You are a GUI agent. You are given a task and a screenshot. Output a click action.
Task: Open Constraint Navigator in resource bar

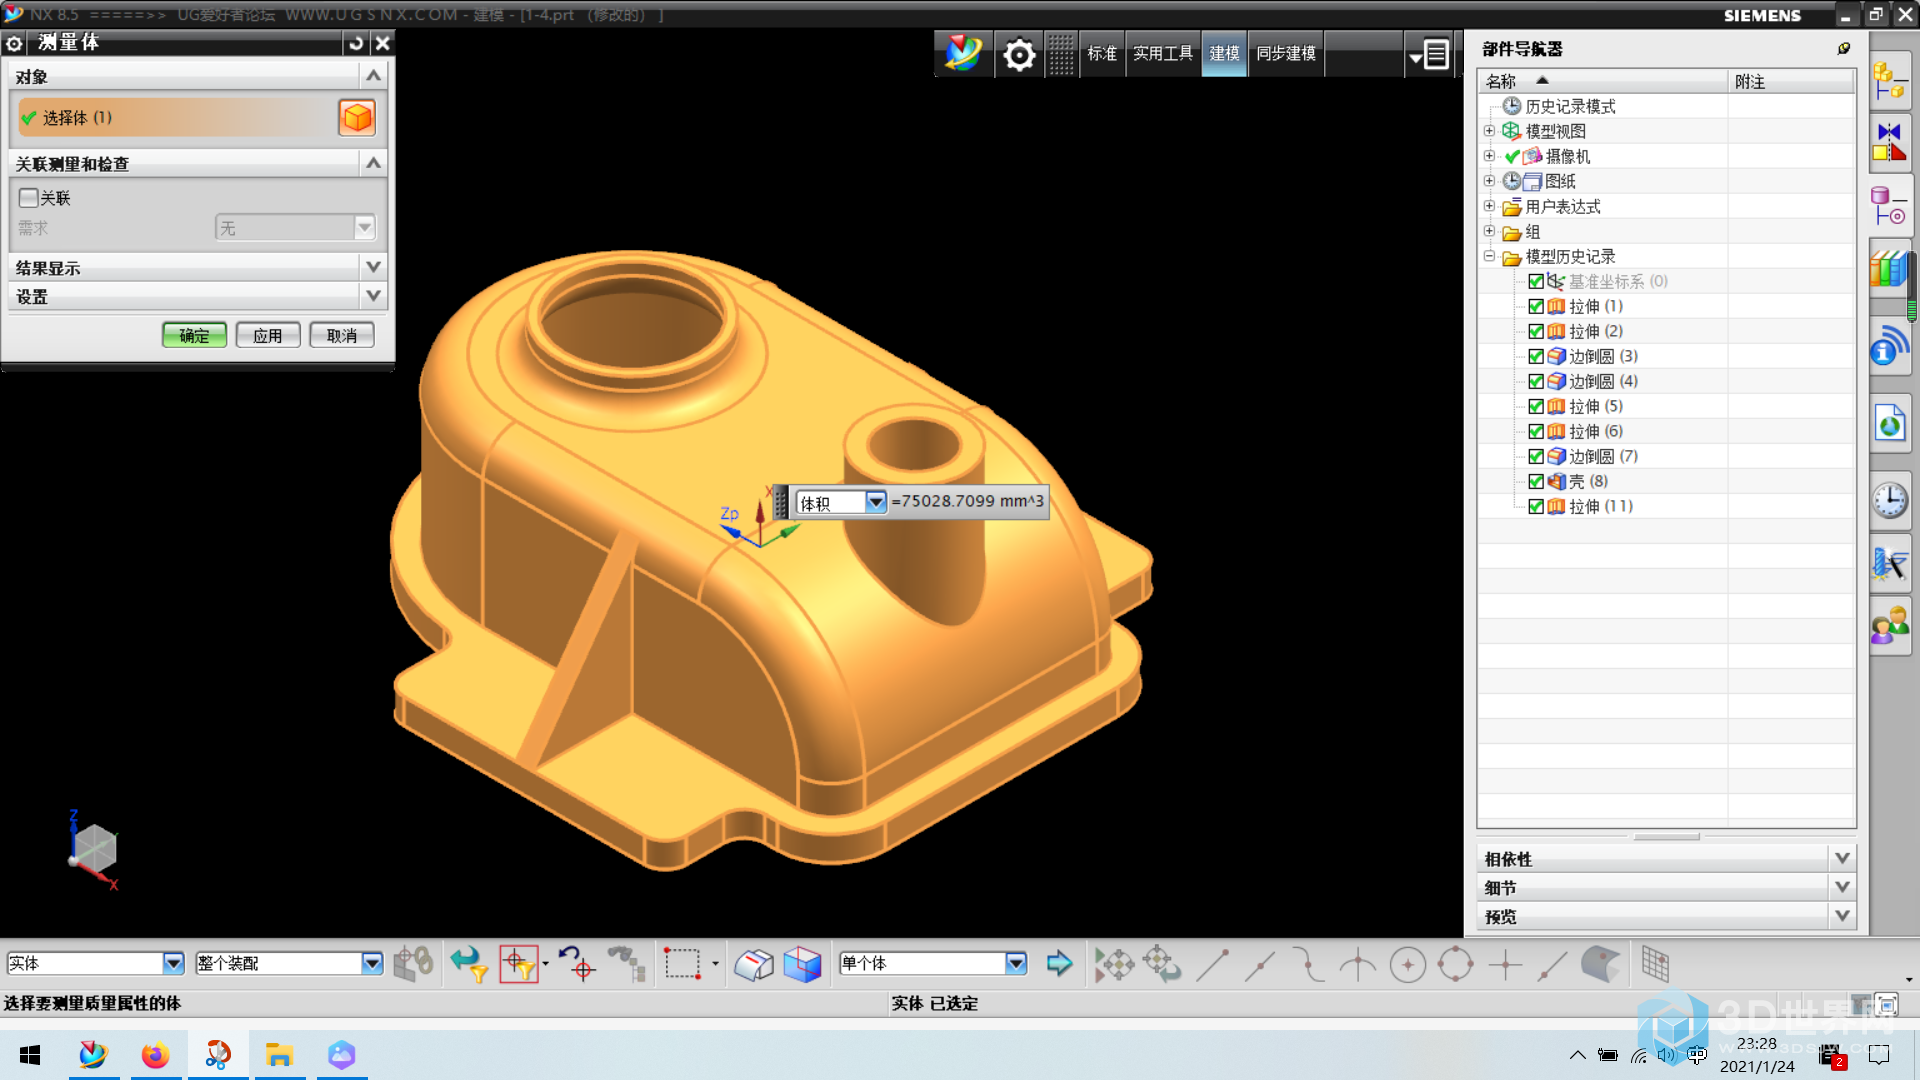coord(1889,143)
